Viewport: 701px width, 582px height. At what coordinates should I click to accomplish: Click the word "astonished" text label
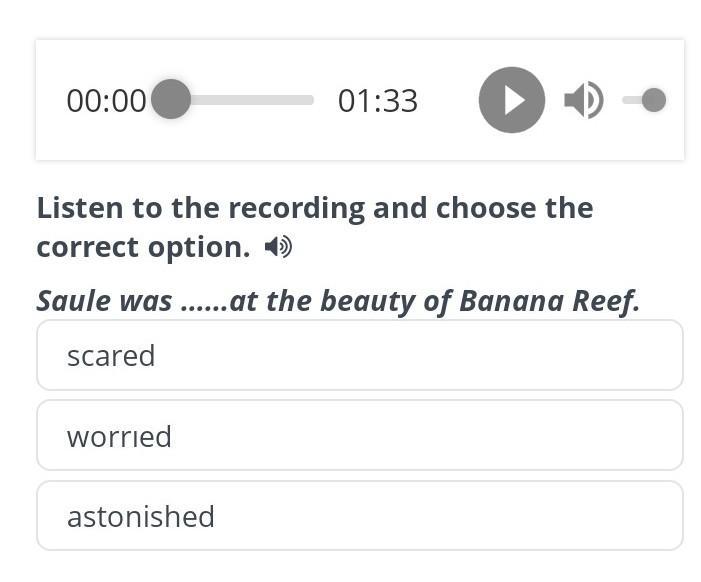pyautogui.click(x=141, y=516)
